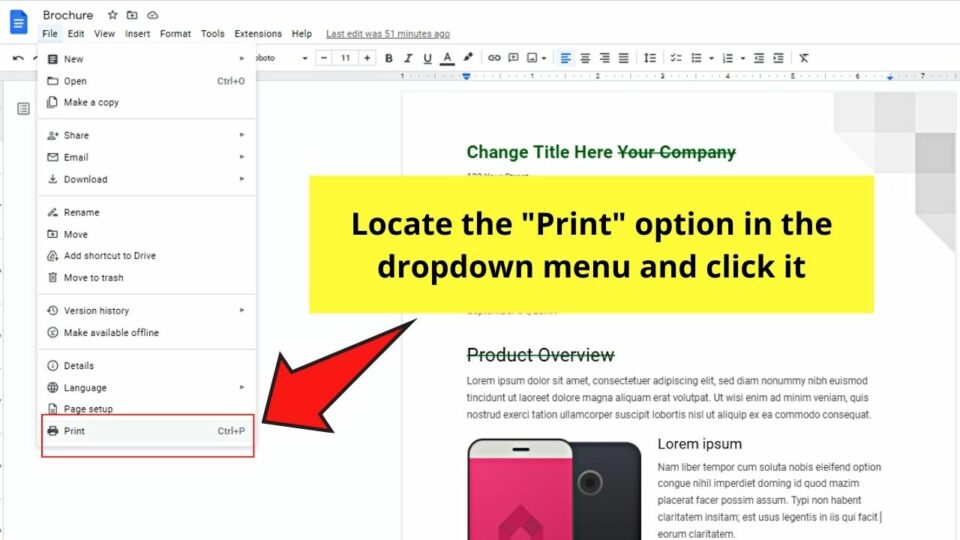The height and width of the screenshot is (540, 960).
Task: Choose Make available offline
Action: tap(147, 332)
